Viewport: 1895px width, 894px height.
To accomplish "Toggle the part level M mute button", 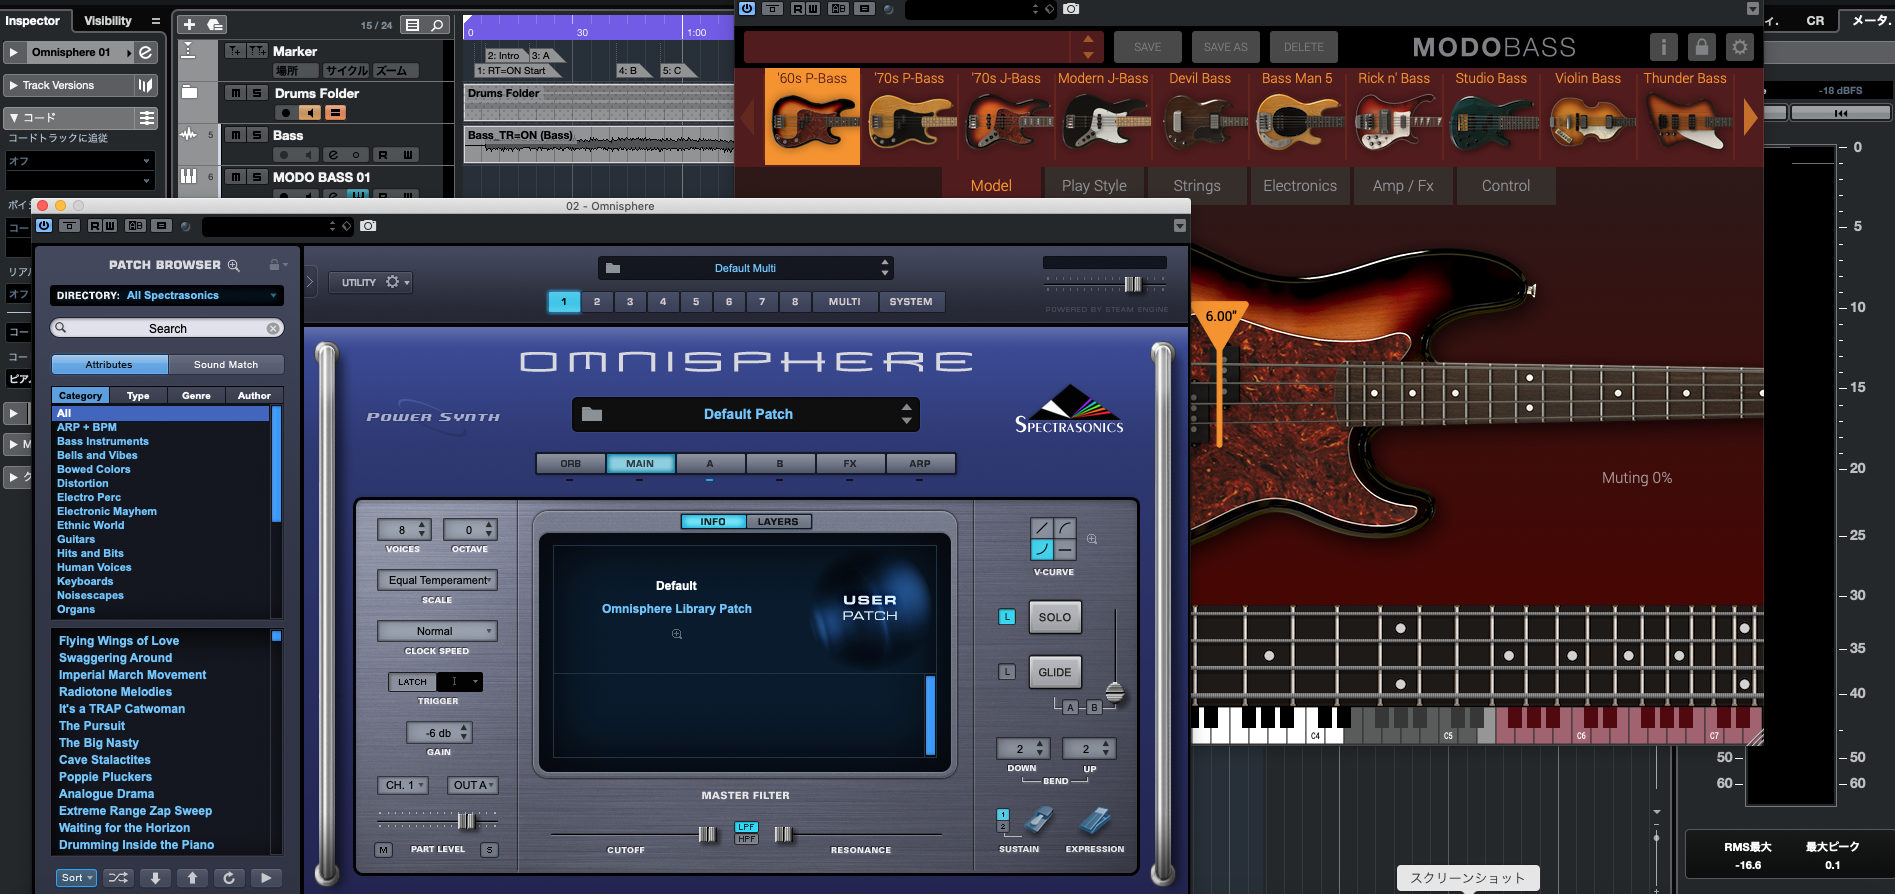I will coord(383,850).
